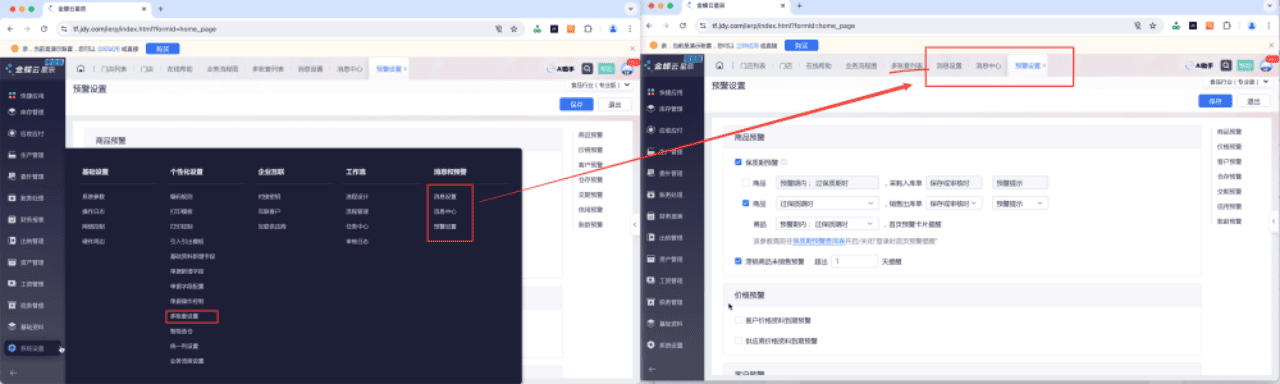1280x384 pixels.
Task: Open 快捷应用 in left window sidebar
Action: pyautogui.click(x=32, y=95)
